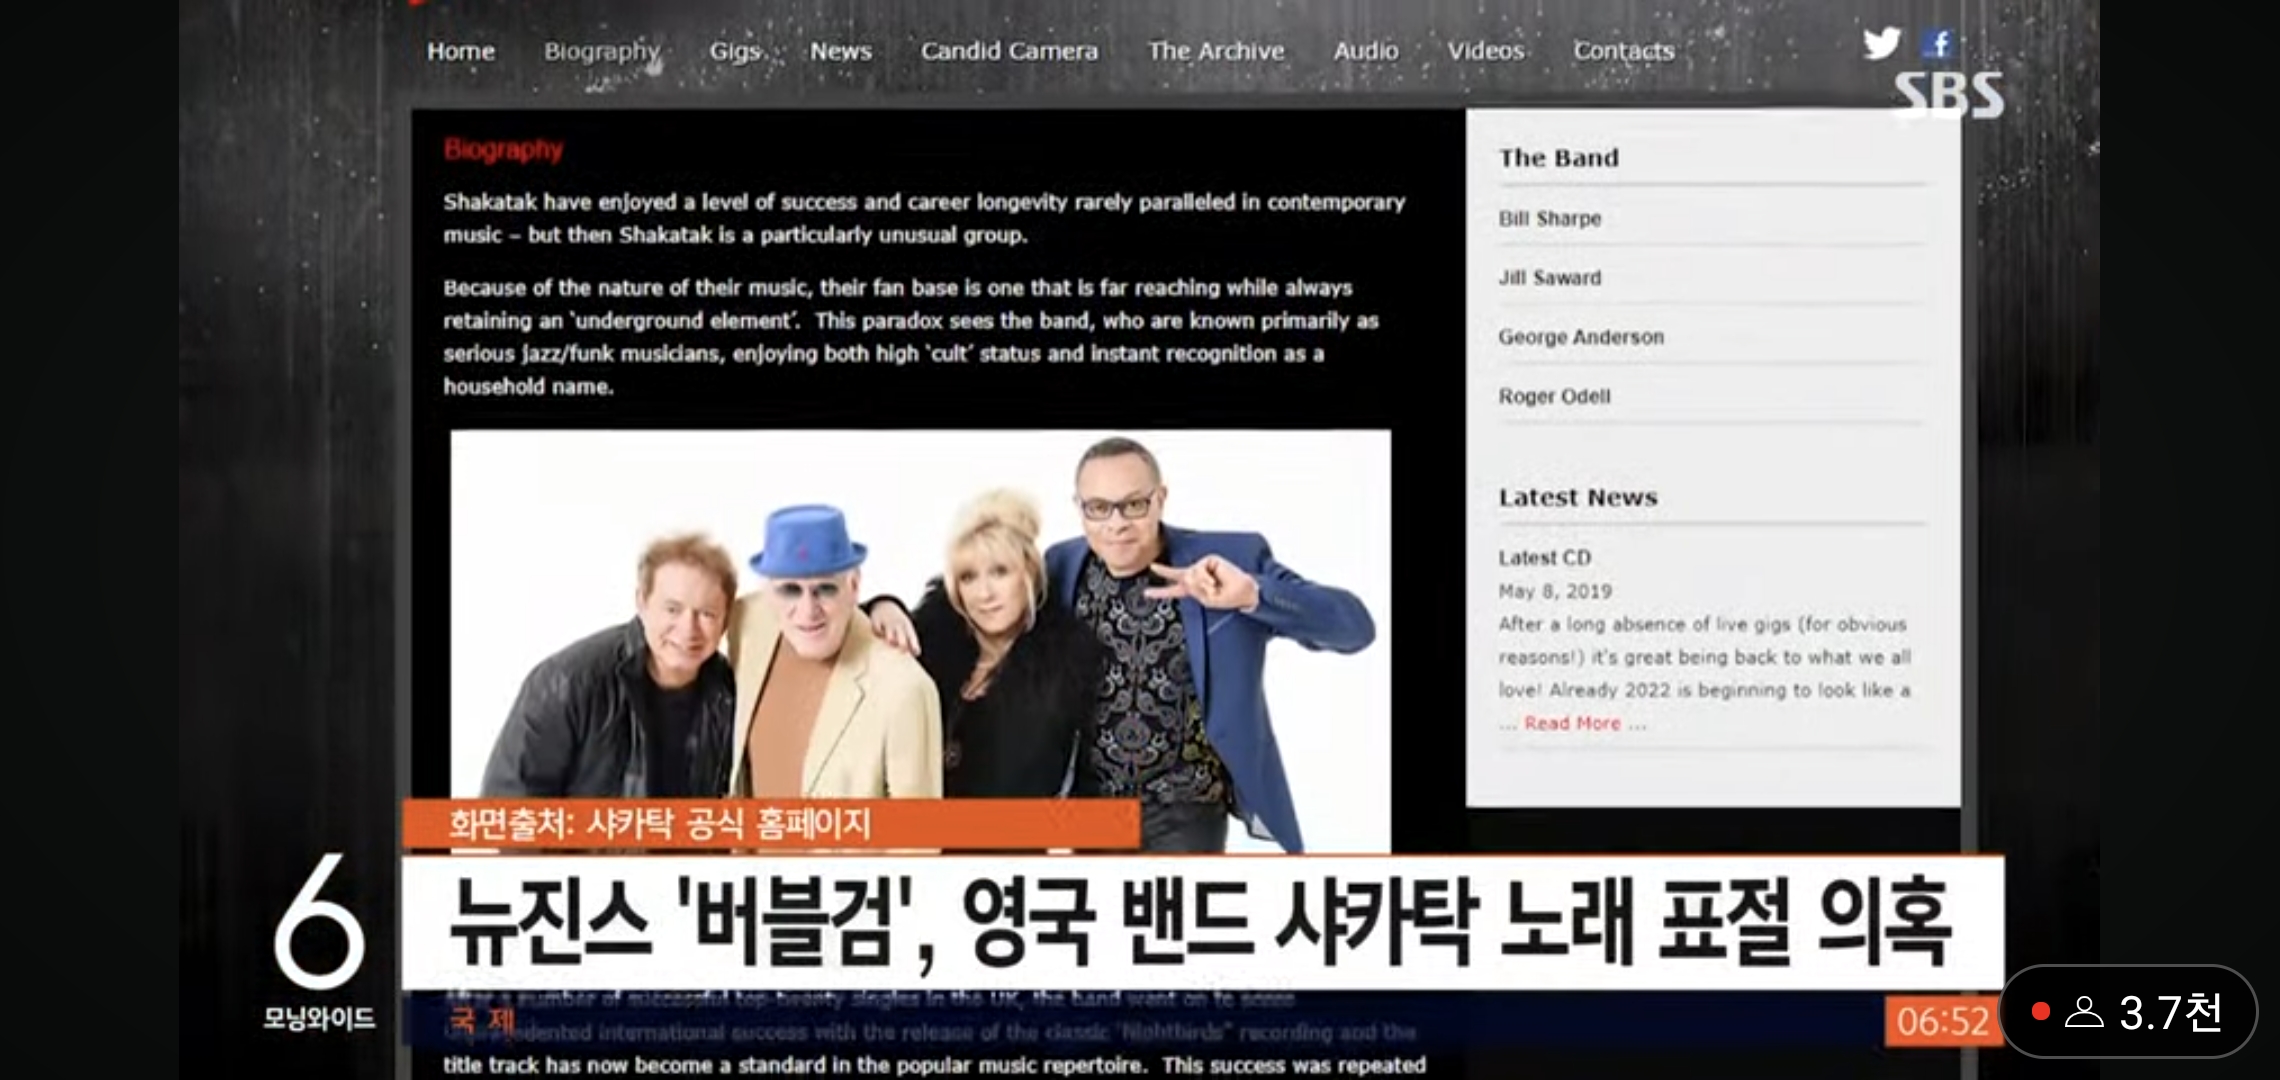Screen dimensions: 2280x1080
Task: Open George Anderson band member link
Action: click(1581, 337)
